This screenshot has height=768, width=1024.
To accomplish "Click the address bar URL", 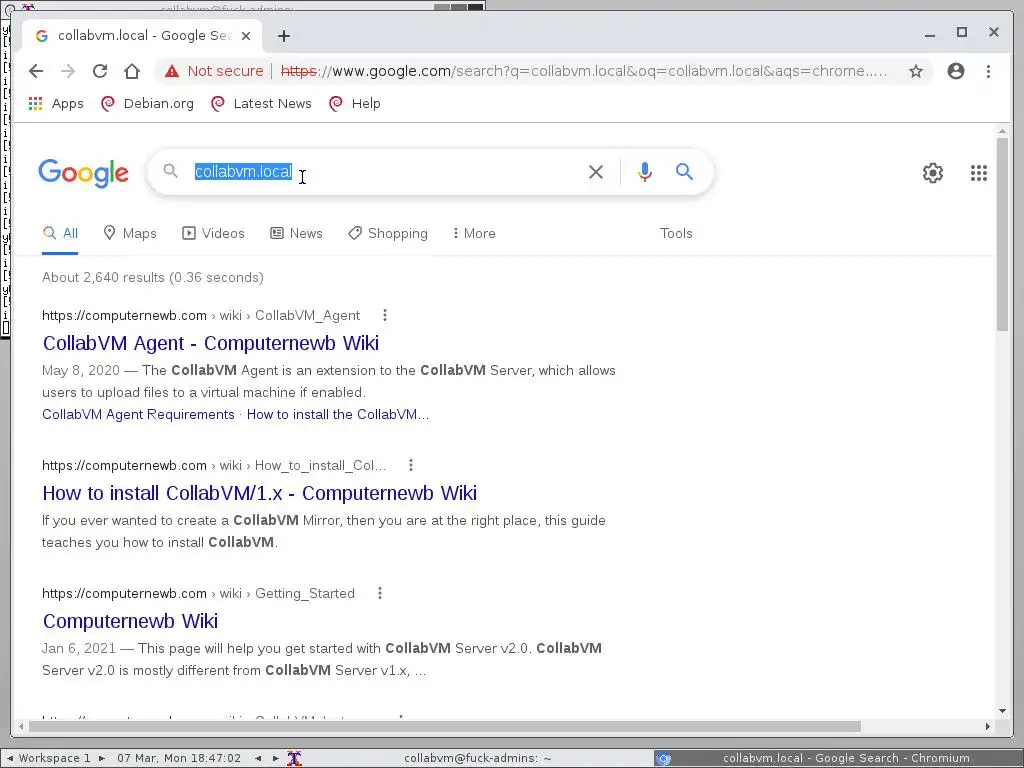I will pyautogui.click(x=584, y=71).
